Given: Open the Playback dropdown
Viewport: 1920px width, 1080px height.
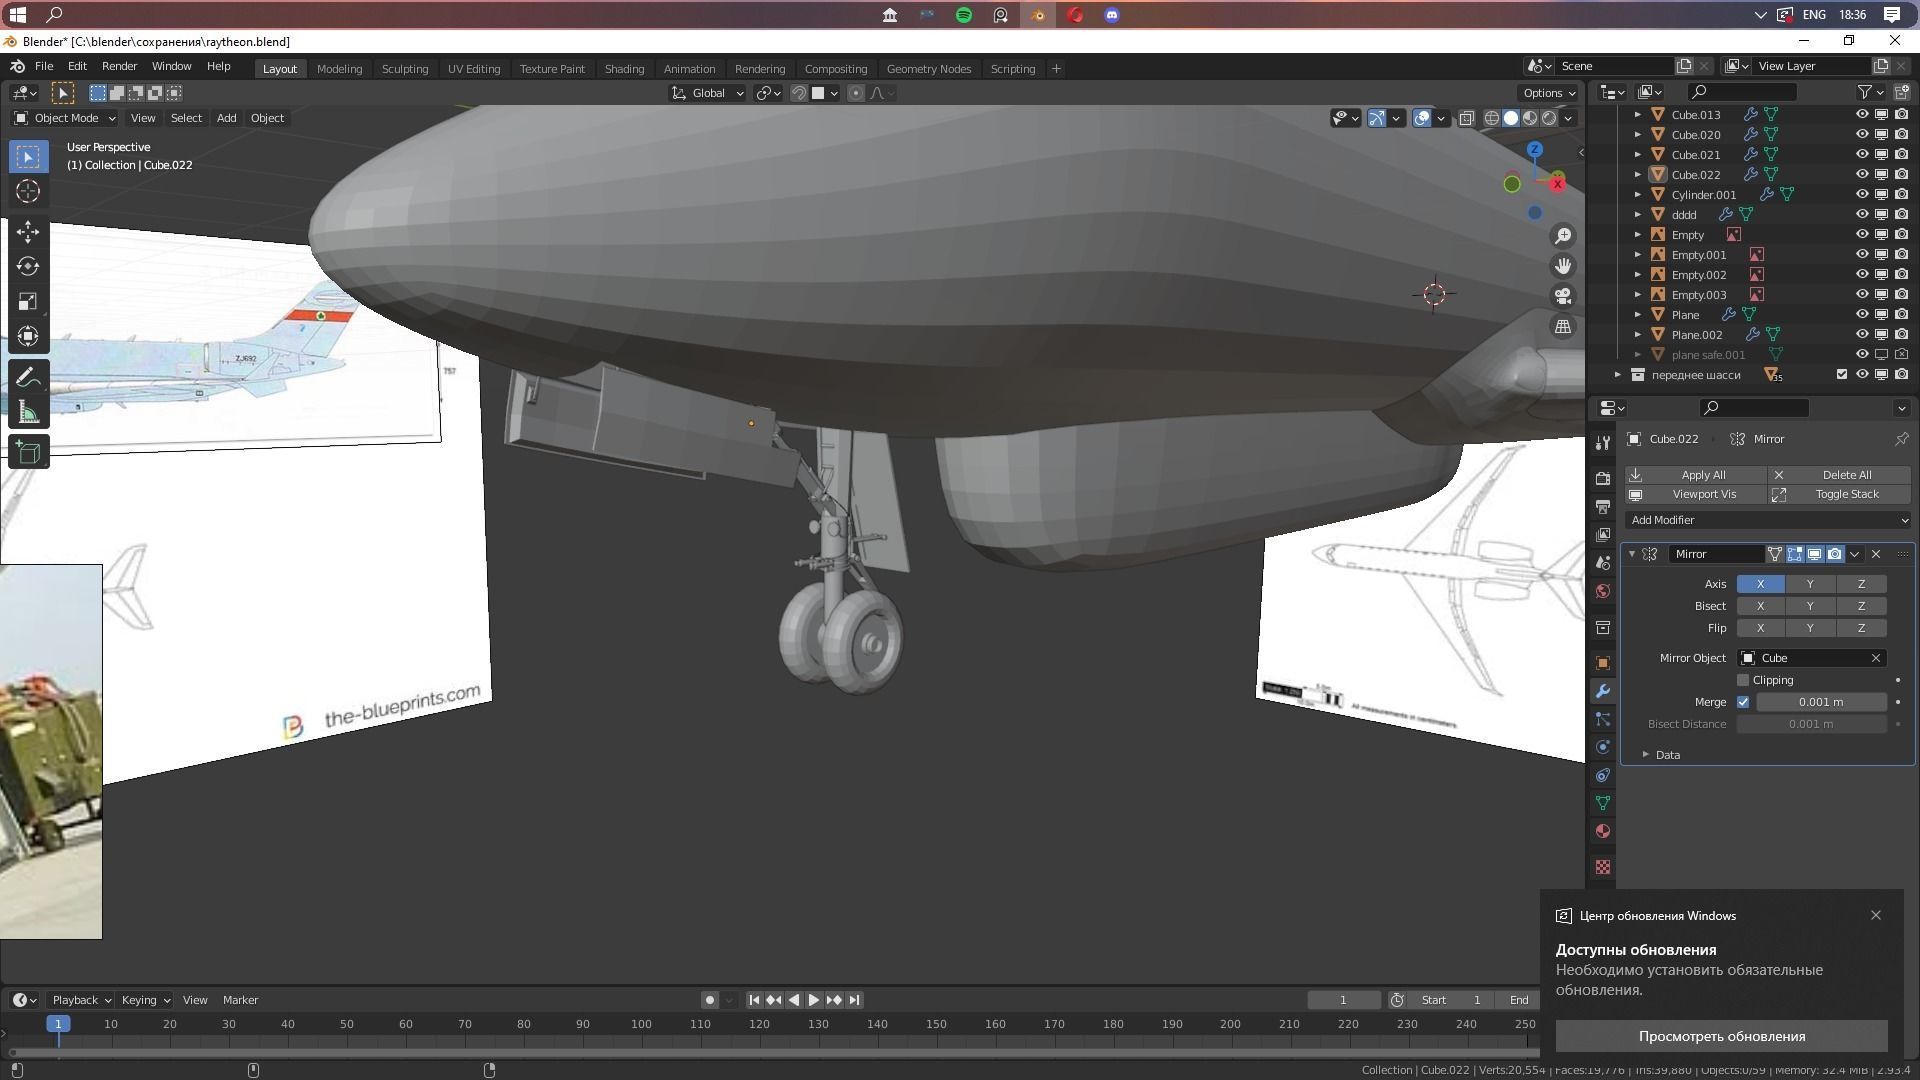Looking at the screenshot, I should coord(81,1000).
